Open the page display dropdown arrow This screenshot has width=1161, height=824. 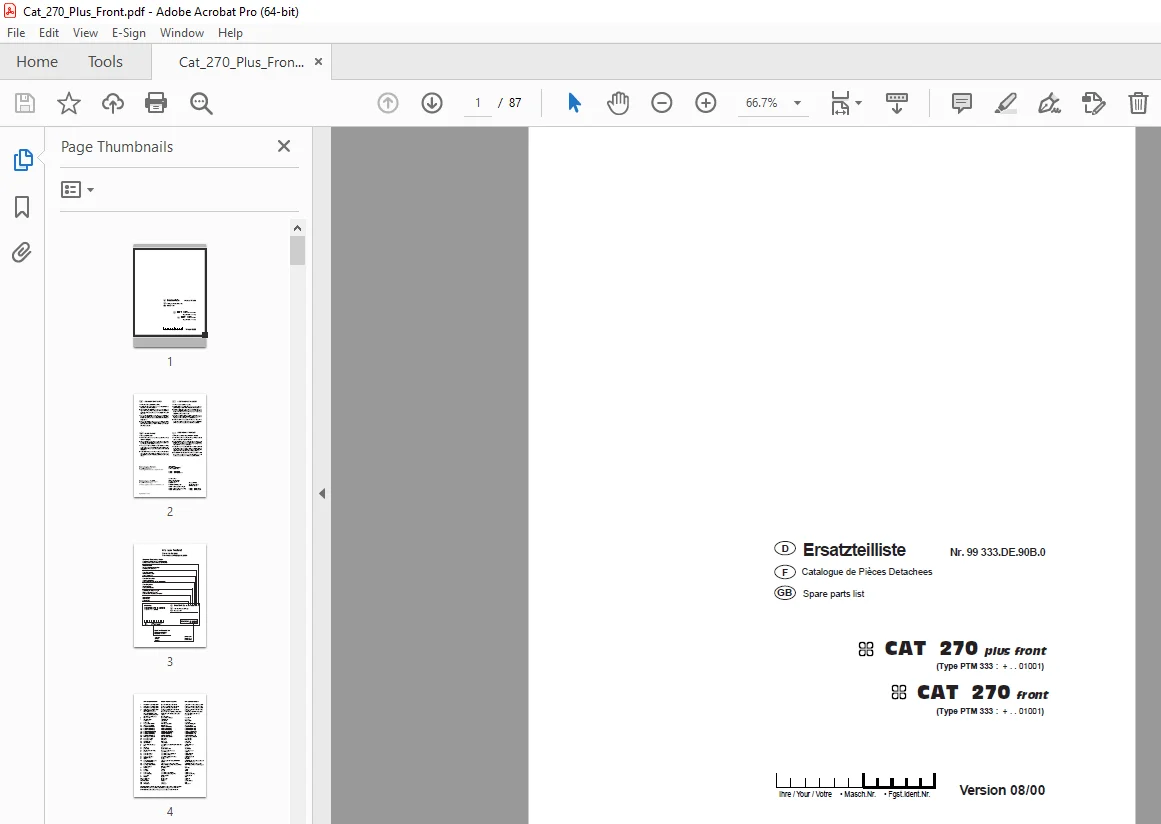point(859,103)
